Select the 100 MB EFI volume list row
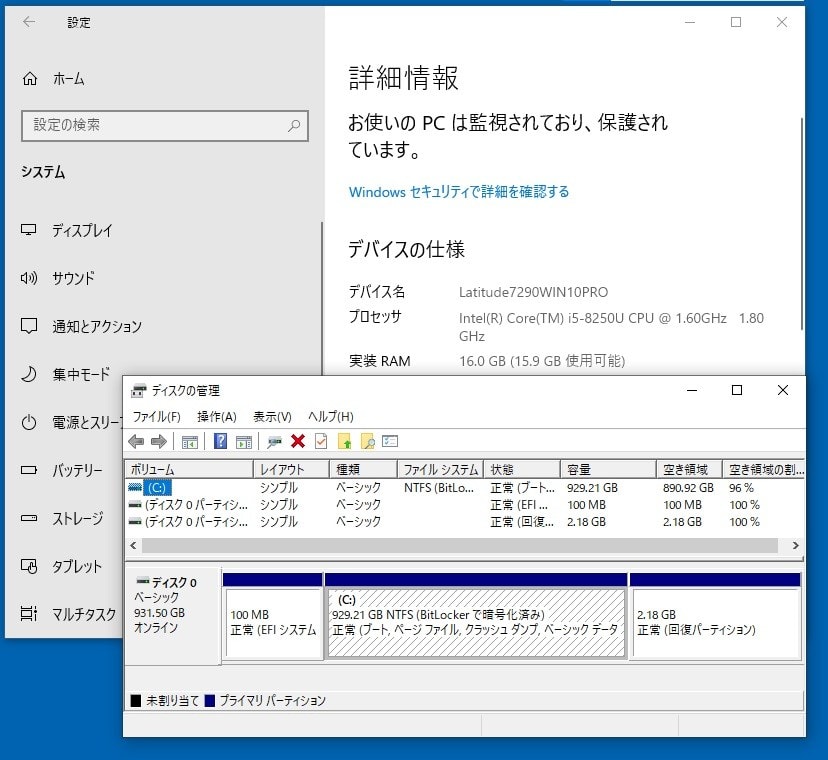 pyautogui.click(x=465, y=504)
